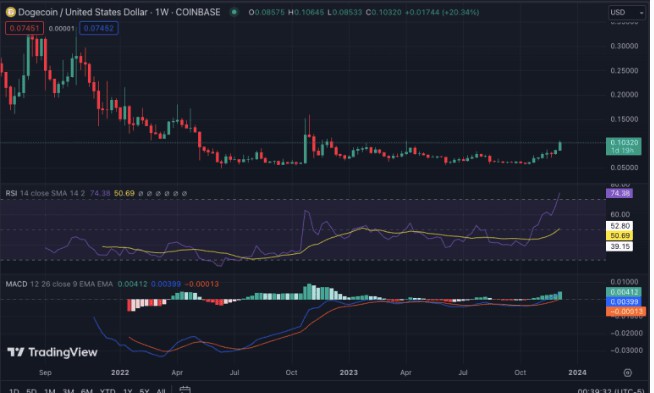Click the close value C0.10320 in header
Viewport: 654px width, 393px height.
(x=383, y=13)
